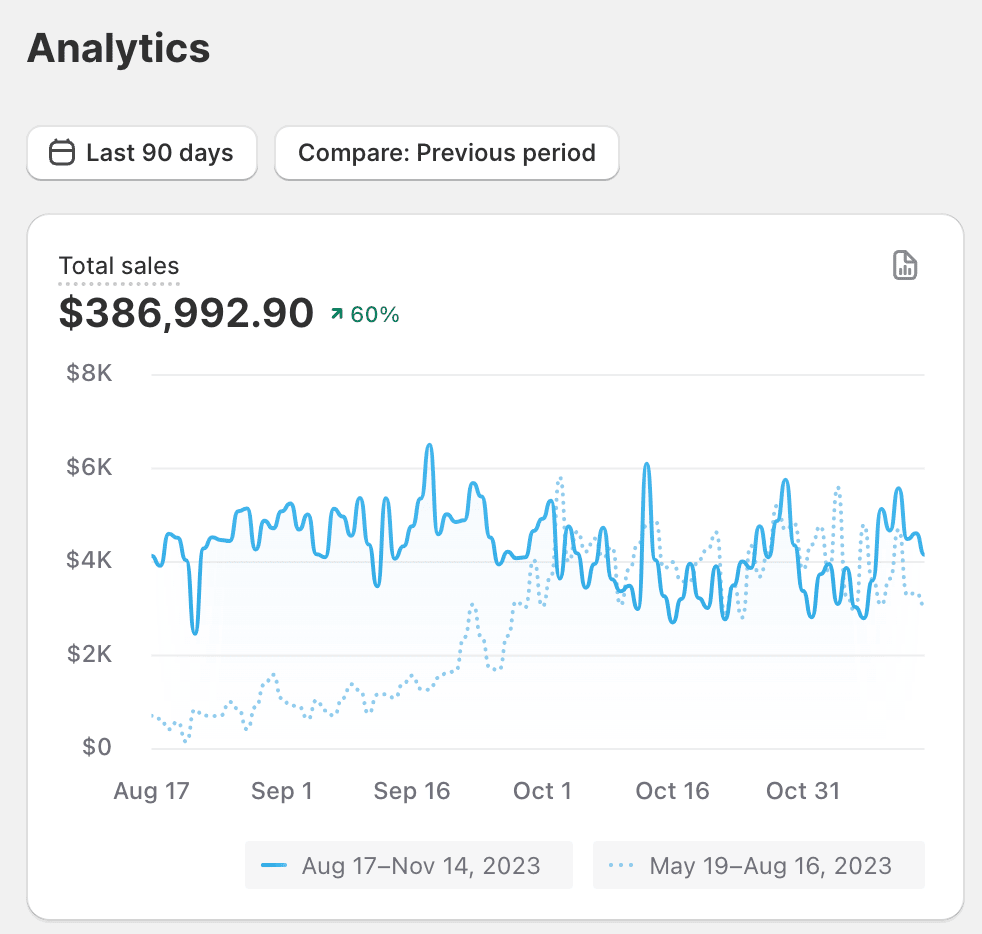Click the 60% change percentage

375,315
